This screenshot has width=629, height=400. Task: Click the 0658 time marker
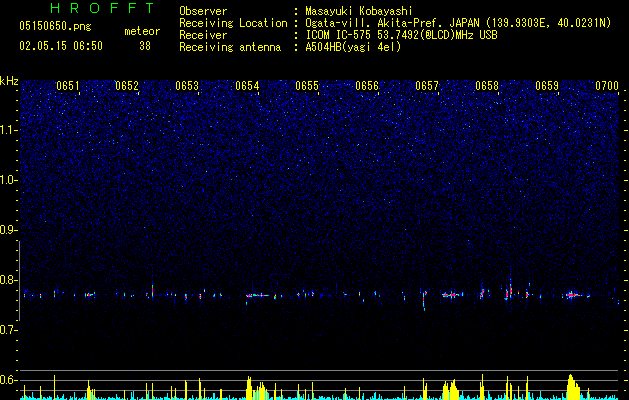tap(487, 86)
